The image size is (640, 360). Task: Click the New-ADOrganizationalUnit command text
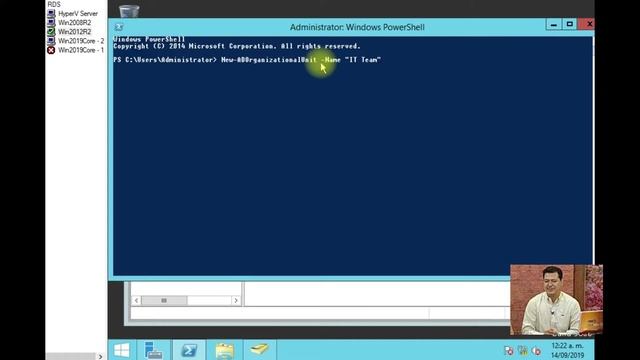pyautogui.click(x=269, y=60)
